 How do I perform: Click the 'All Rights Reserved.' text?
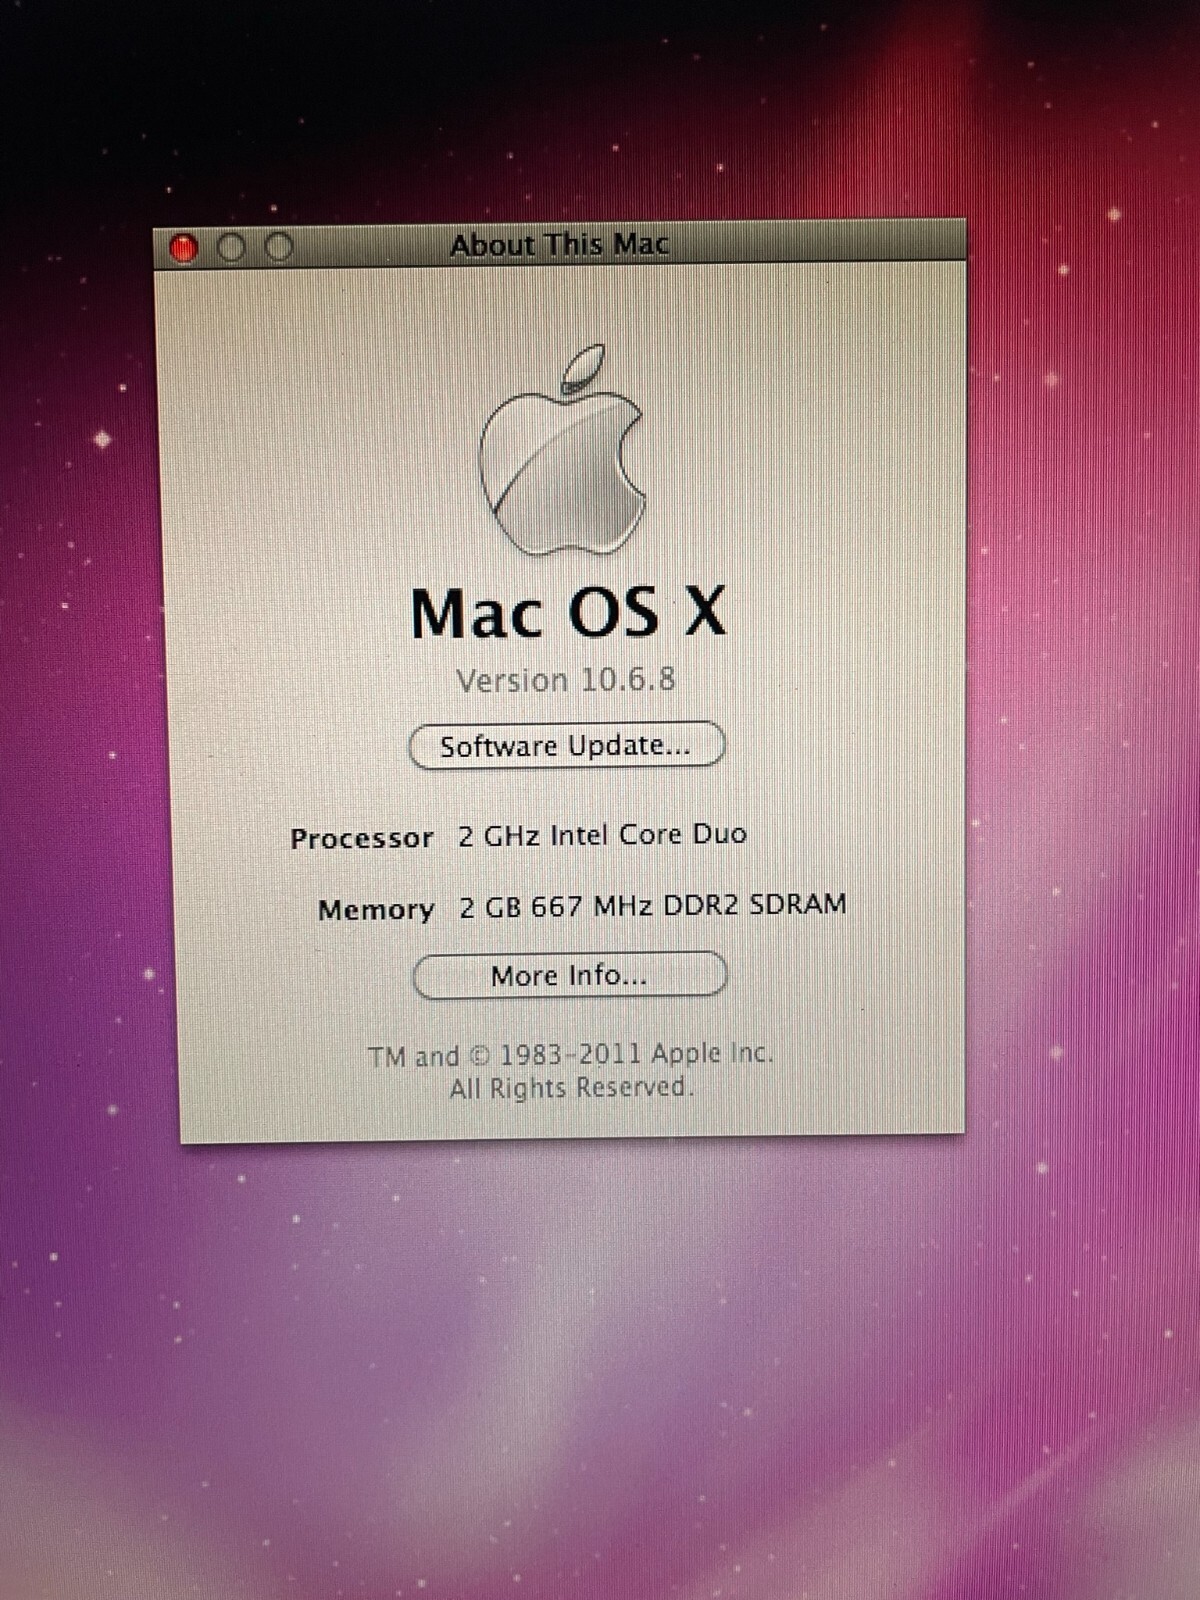coord(571,1088)
